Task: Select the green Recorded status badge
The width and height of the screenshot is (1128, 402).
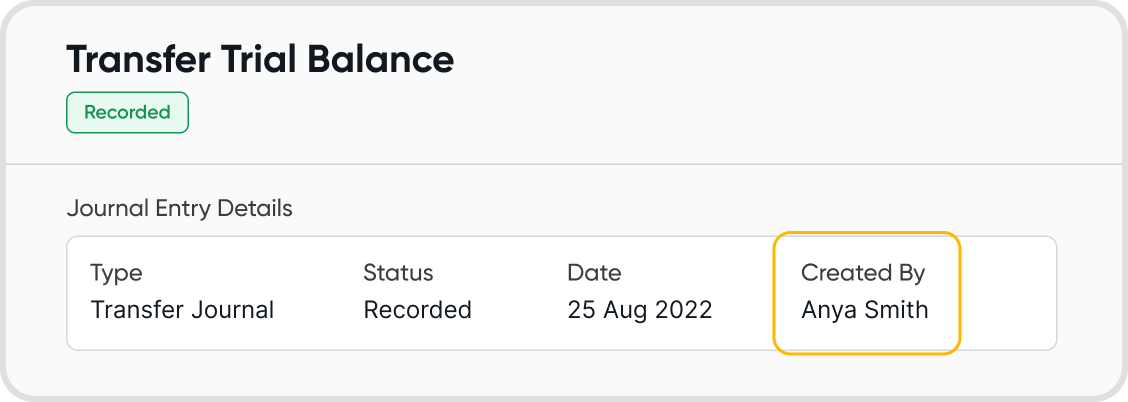Action: 127,113
